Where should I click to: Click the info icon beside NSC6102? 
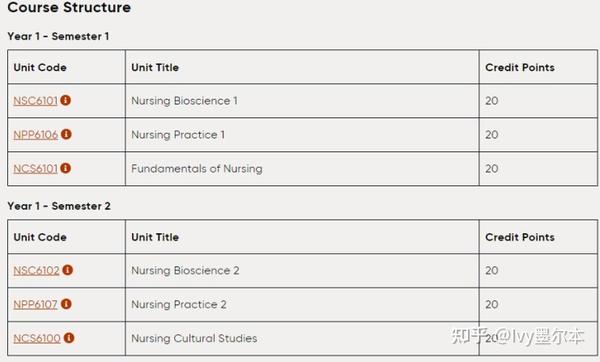click(67, 270)
